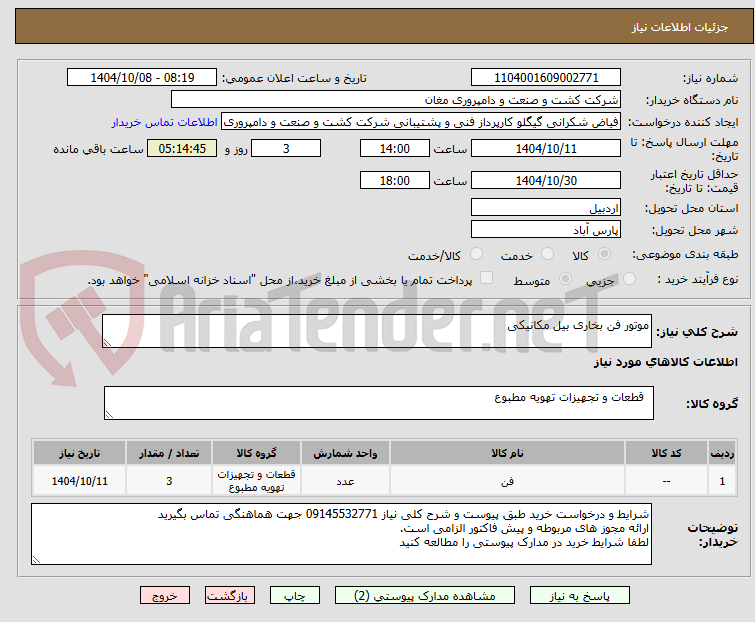Click the goods group box قطعات و تجهیزات تهویه
755x622 pixels.
click(x=378, y=402)
